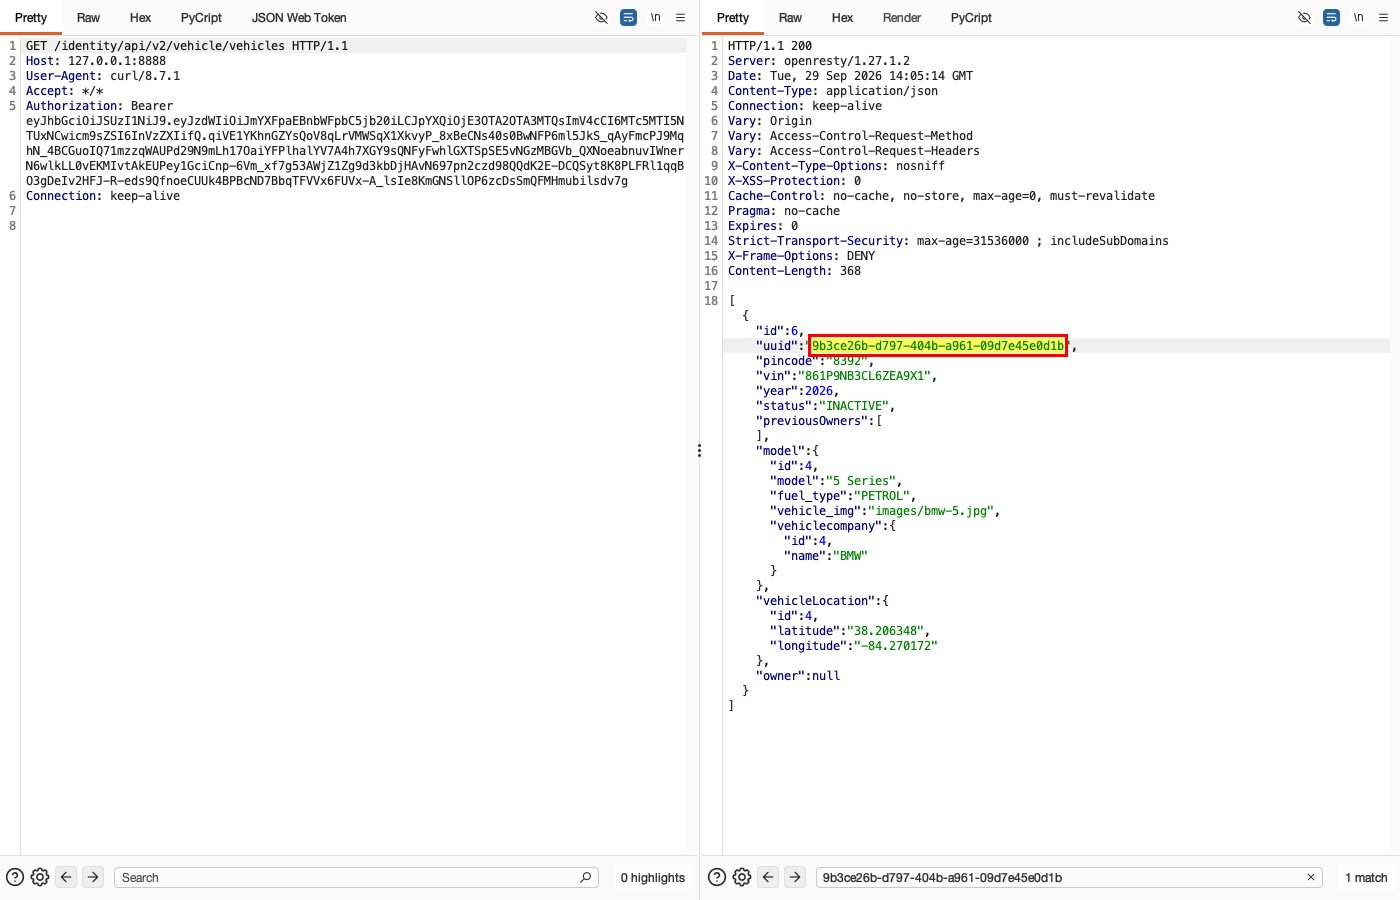Open the request PyCript tab

click(201, 18)
